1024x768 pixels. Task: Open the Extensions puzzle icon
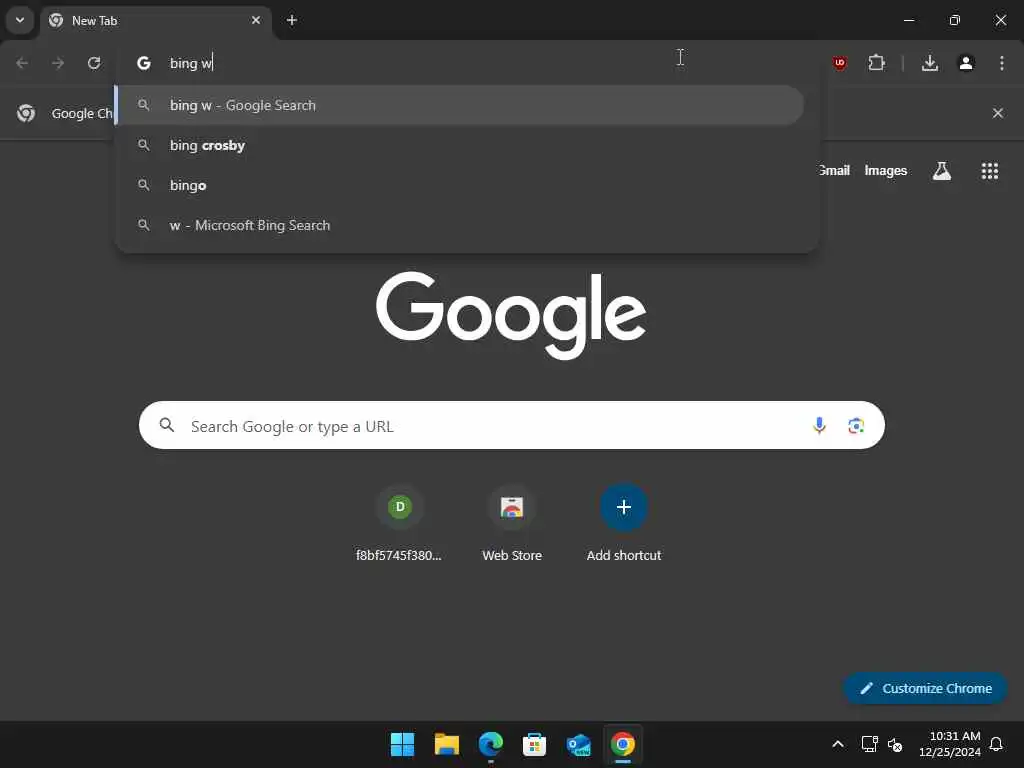click(876, 63)
